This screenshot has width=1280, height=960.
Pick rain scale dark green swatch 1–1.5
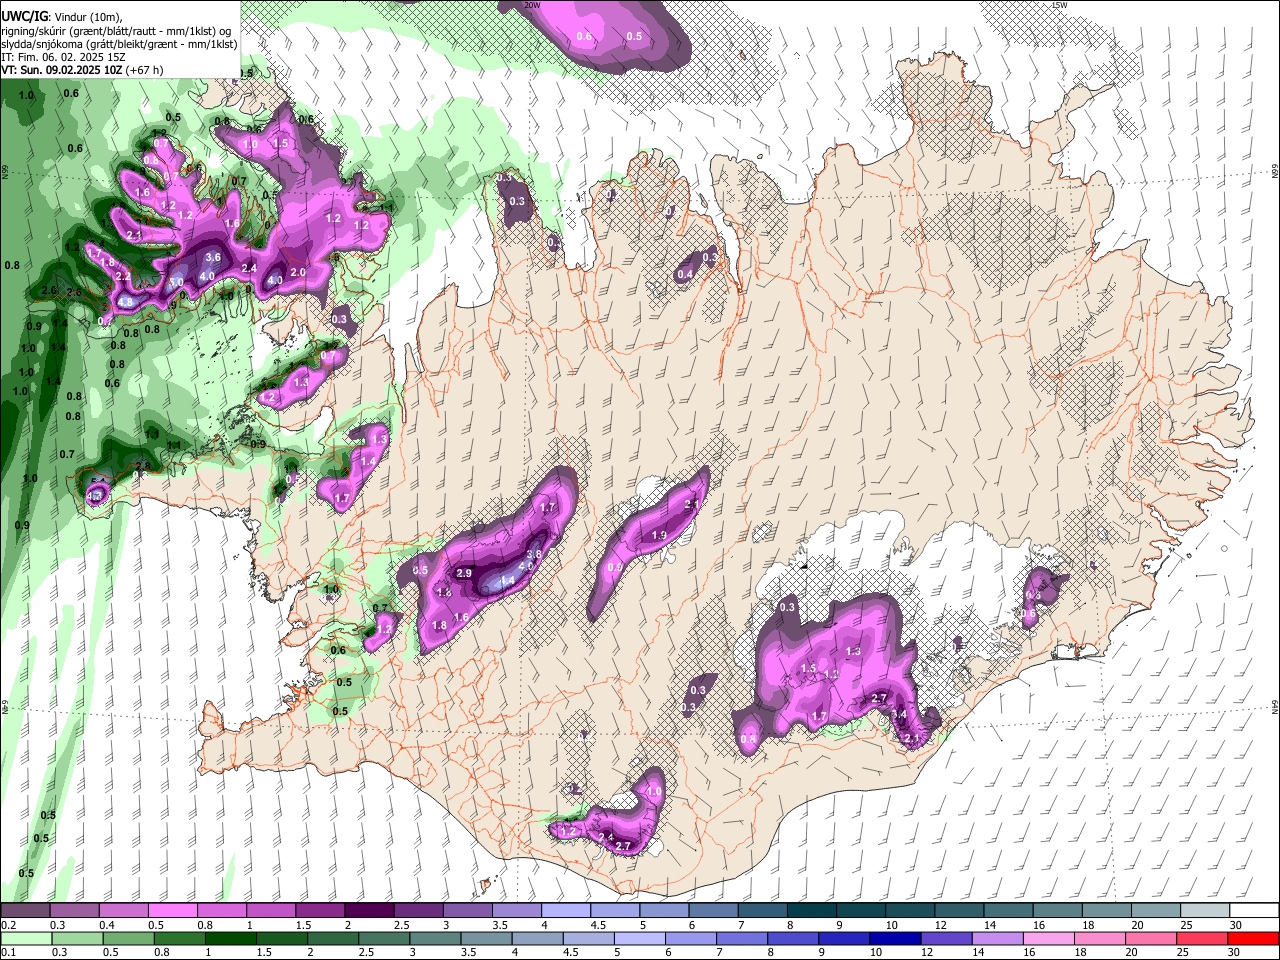[x=229, y=938]
